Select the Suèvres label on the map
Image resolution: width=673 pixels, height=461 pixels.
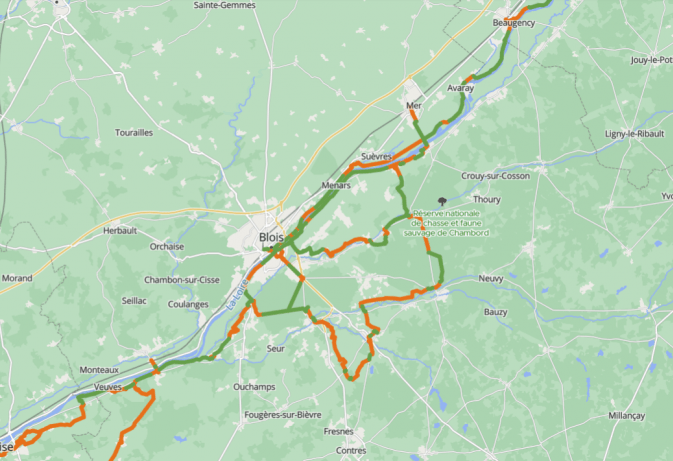click(x=376, y=157)
